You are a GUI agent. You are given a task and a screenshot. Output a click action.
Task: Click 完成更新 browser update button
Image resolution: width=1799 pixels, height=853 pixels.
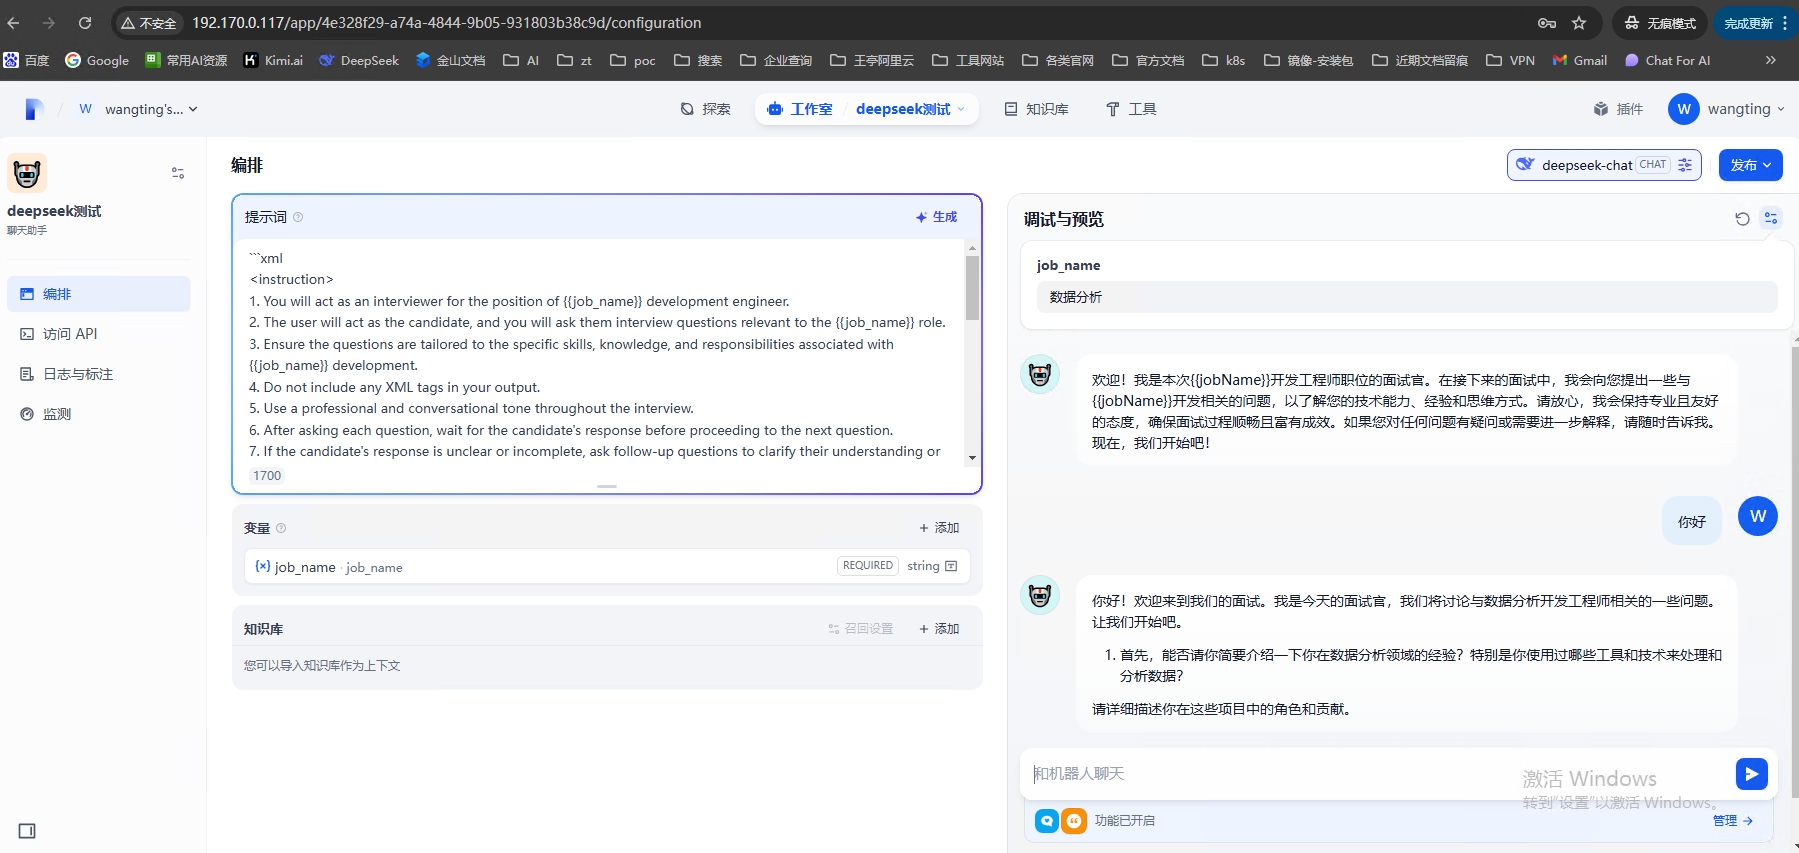point(1757,22)
